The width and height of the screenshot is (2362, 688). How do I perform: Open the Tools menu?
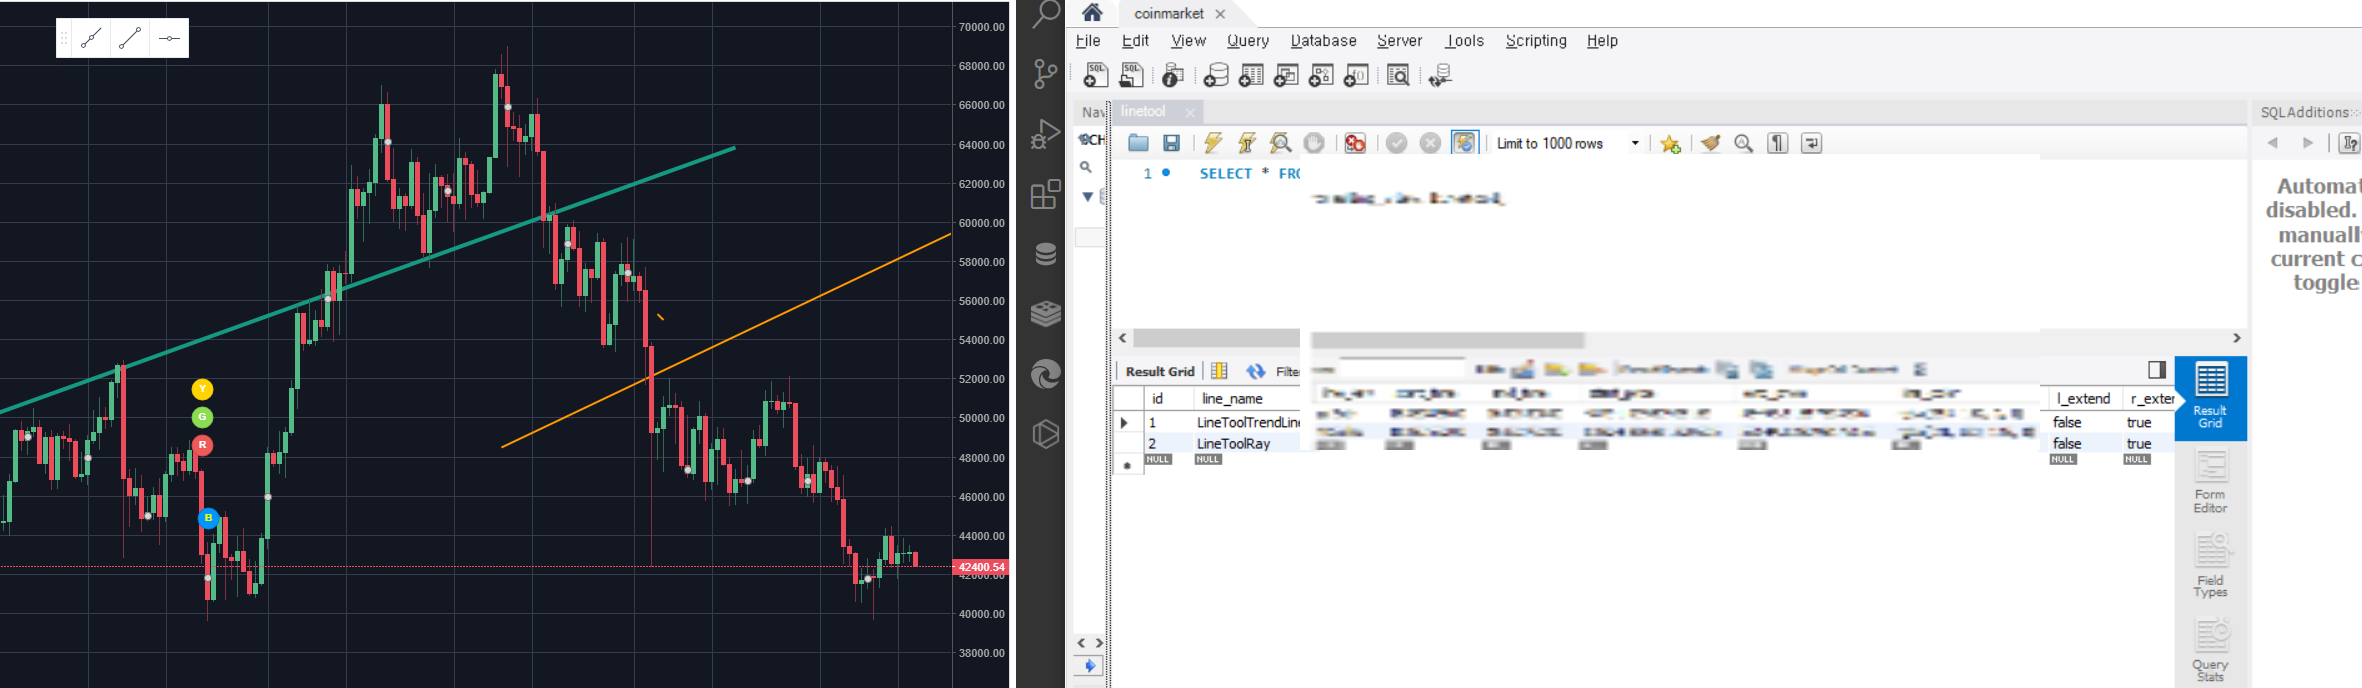(x=1464, y=41)
